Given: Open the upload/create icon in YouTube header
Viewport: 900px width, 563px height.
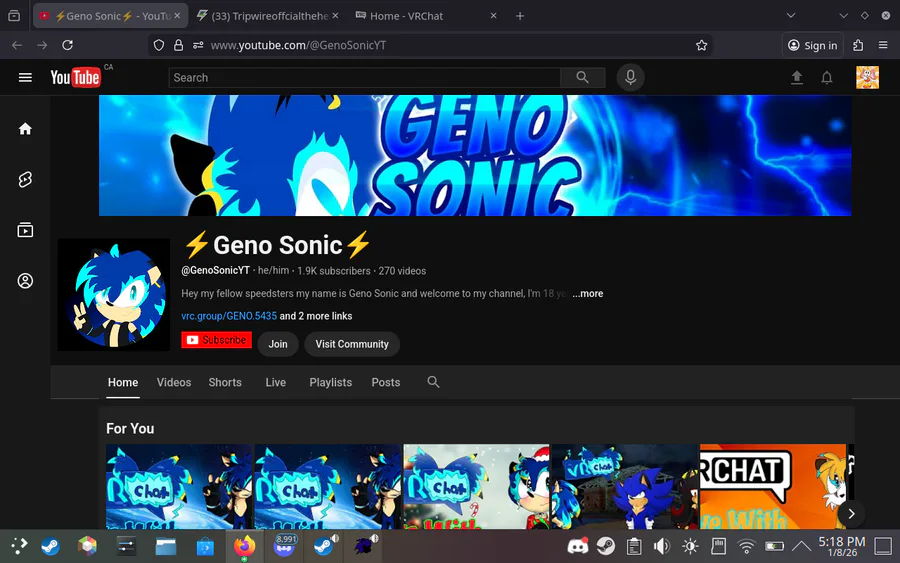Looking at the screenshot, I should click(x=797, y=77).
